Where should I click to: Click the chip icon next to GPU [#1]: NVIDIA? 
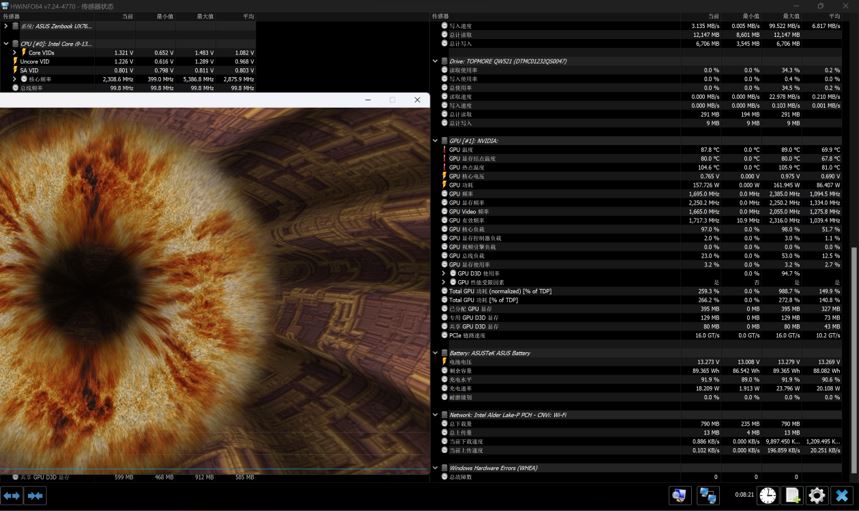coord(444,141)
